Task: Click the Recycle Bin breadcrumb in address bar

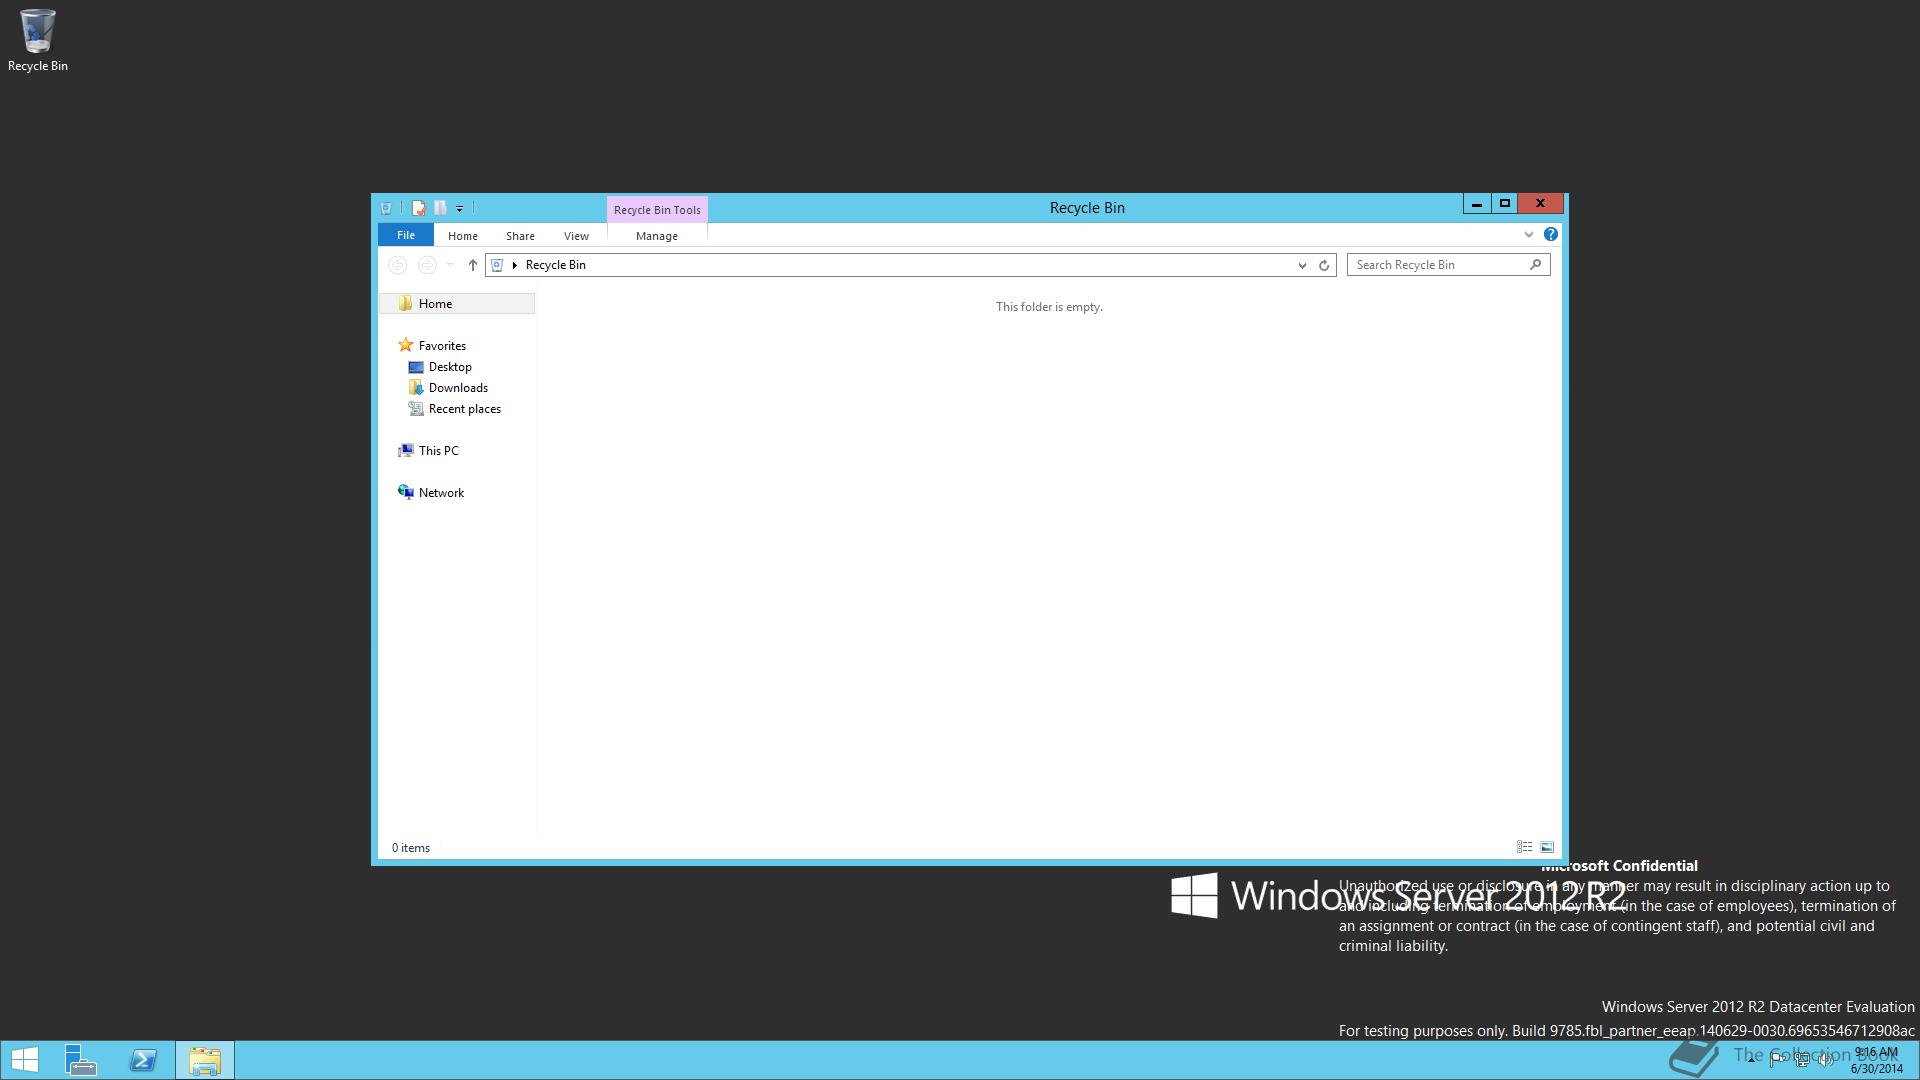Action: tap(556, 265)
